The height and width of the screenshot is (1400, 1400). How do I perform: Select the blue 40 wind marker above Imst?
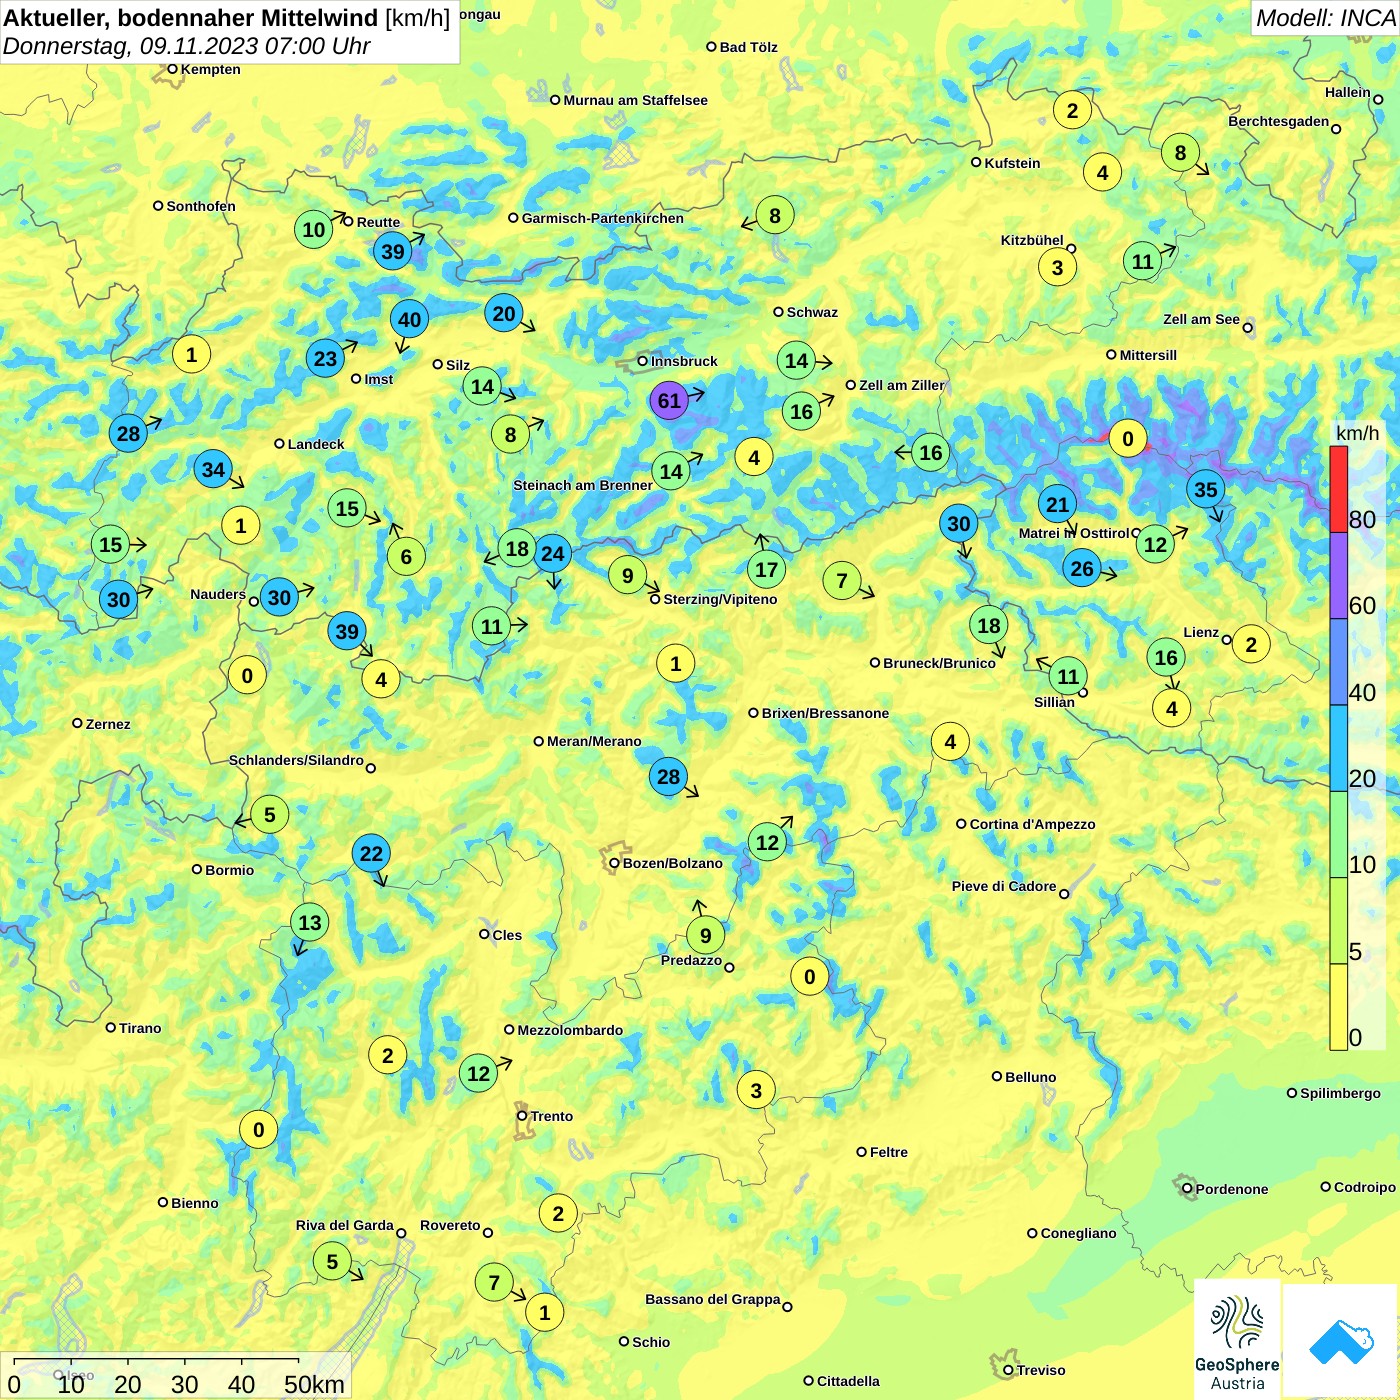(409, 320)
